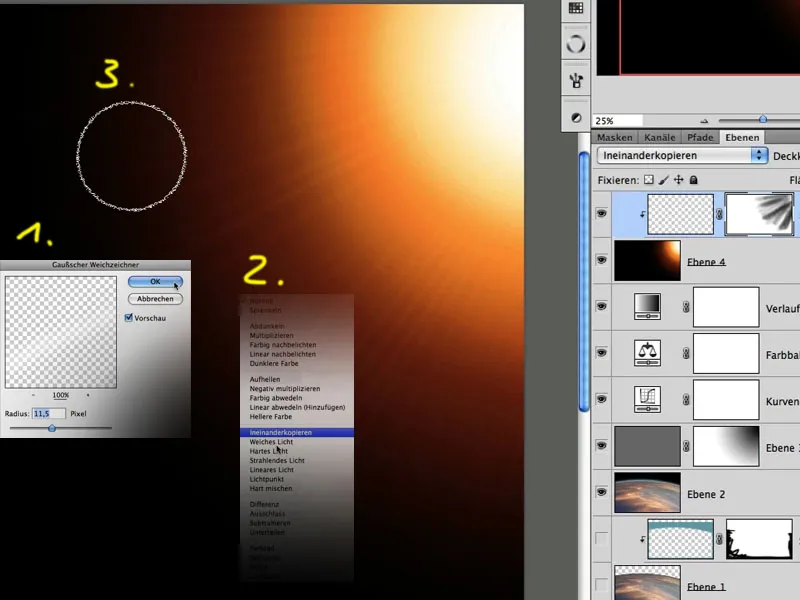Toggle the mask link on Kurven layer
800x600 pixels.
click(x=686, y=399)
